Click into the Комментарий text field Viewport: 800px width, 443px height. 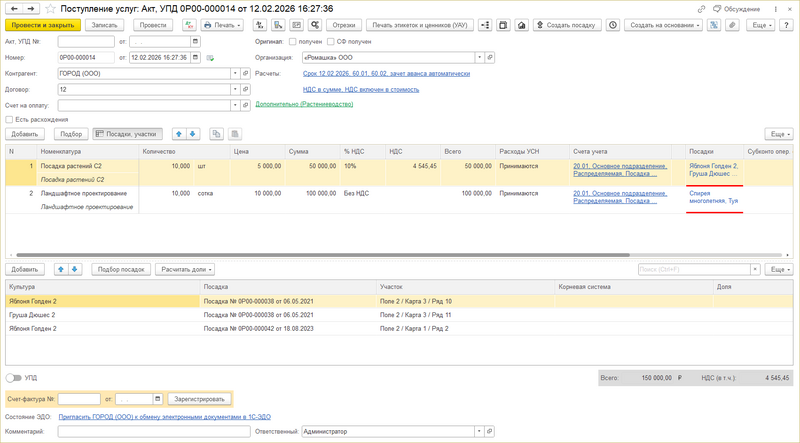[176, 432]
